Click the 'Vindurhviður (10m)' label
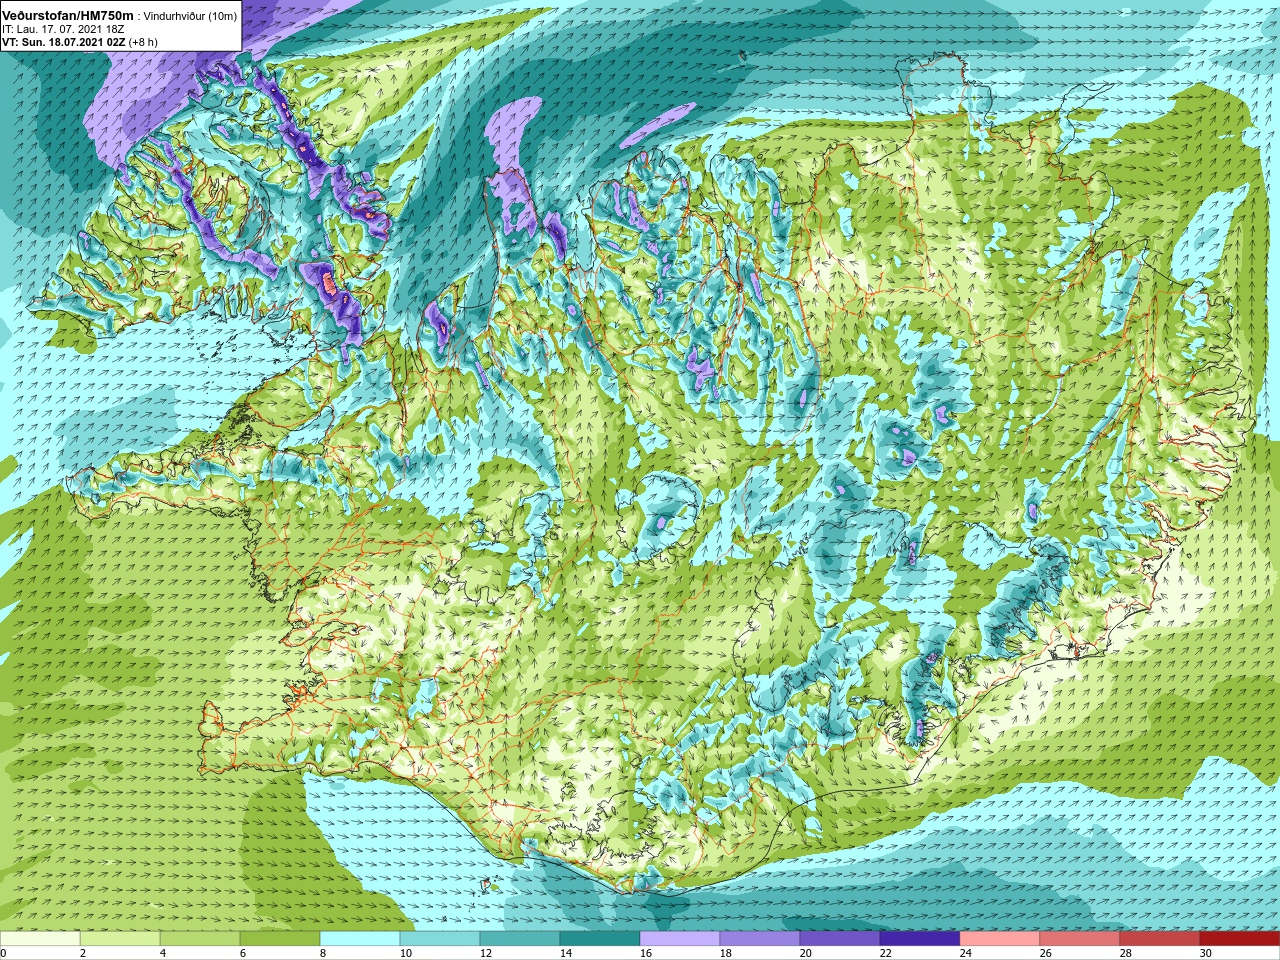The width and height of the screenshot is (1280, 960). pos(191,16)
